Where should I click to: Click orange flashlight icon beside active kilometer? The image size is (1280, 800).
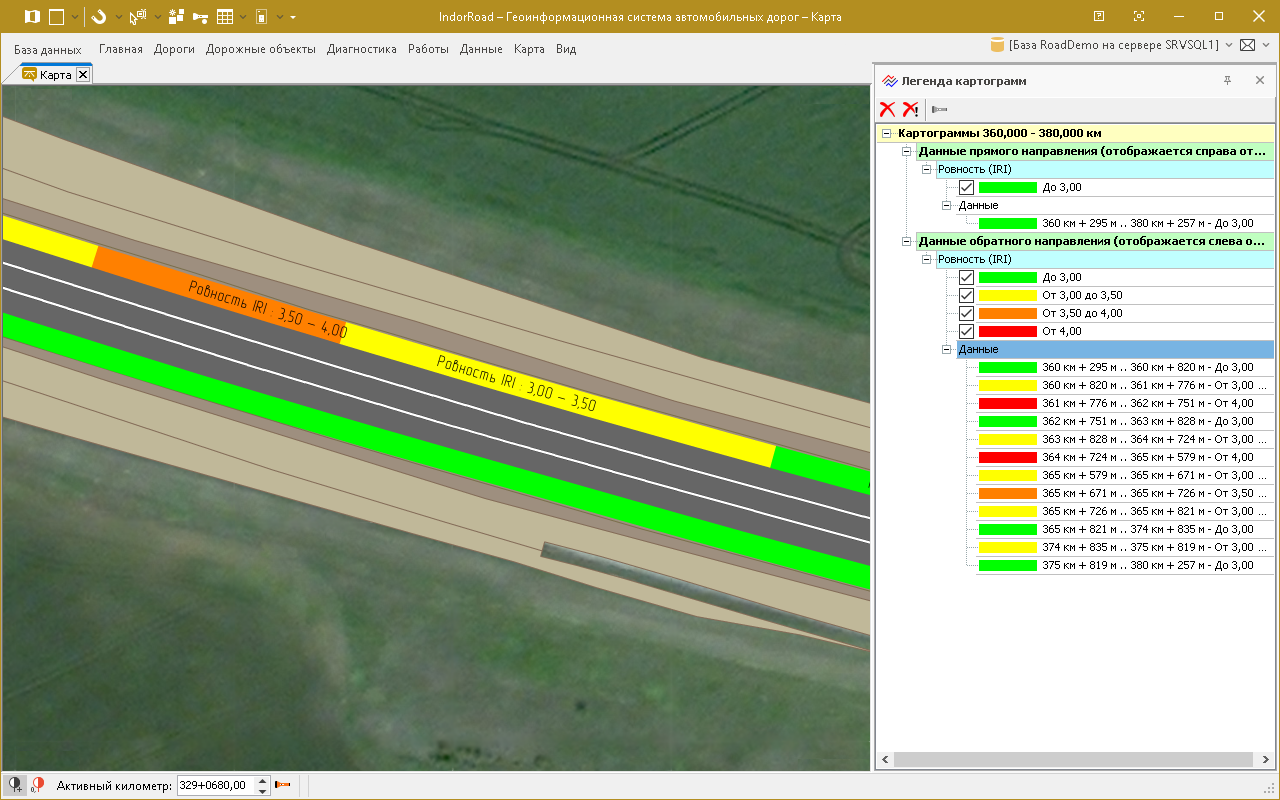coord(283,785)
